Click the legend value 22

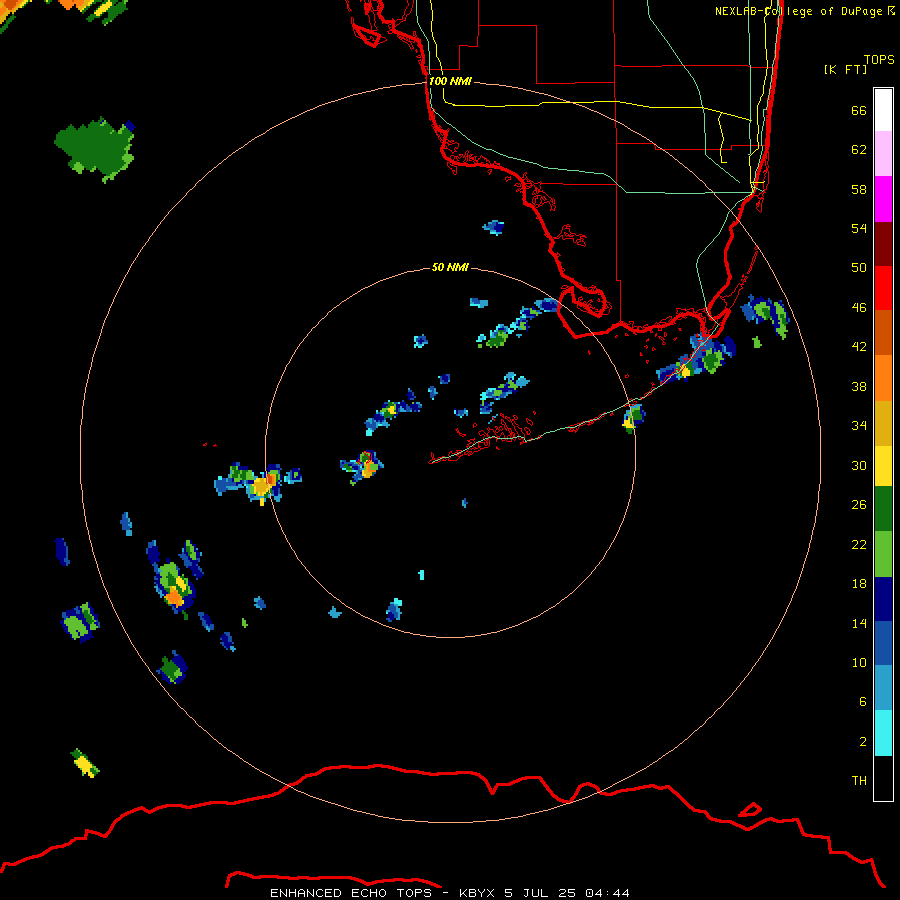pyautogui.click(x=859, y=545)
